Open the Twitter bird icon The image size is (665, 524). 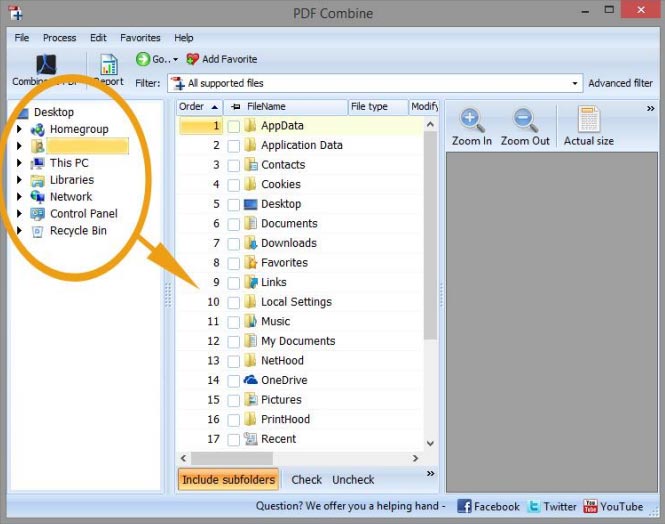coord(534,506)
